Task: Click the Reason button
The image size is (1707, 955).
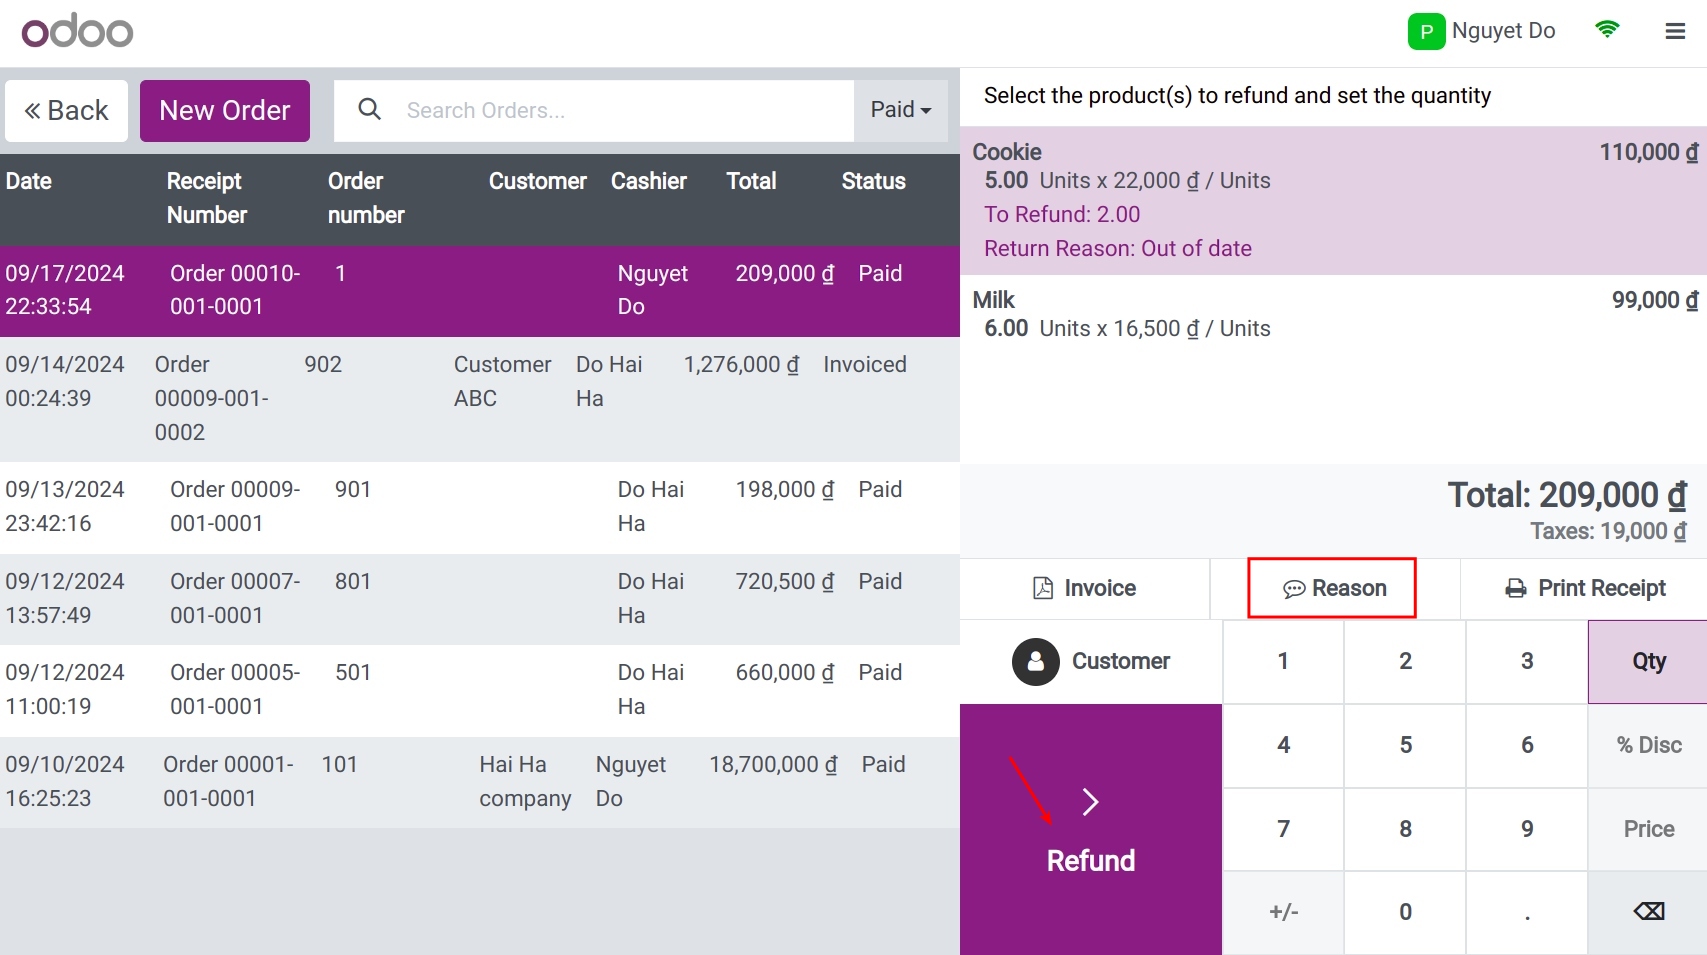Action: (x=1334, y=588)
